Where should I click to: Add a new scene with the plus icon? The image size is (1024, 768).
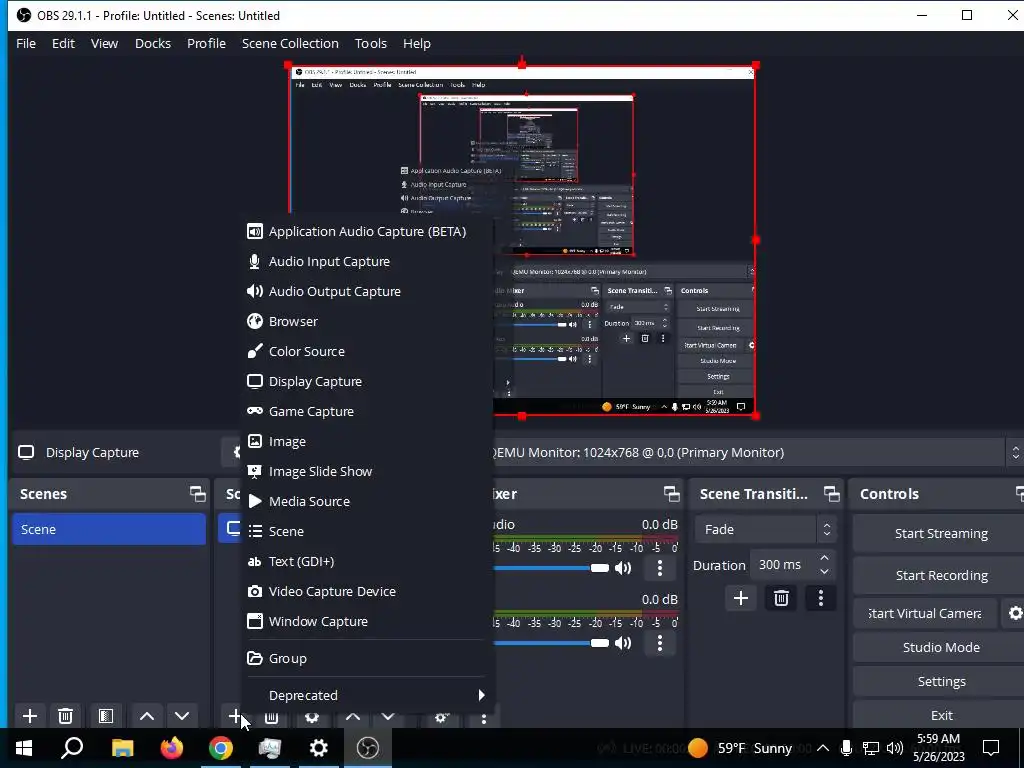pos(29,716)
